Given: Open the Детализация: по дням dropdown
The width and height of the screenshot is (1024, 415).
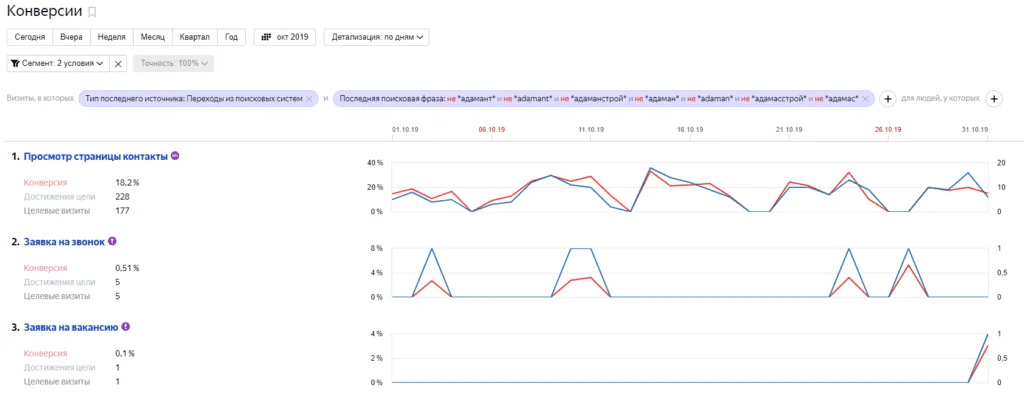Looking at the screenshot, I should 376,37.
